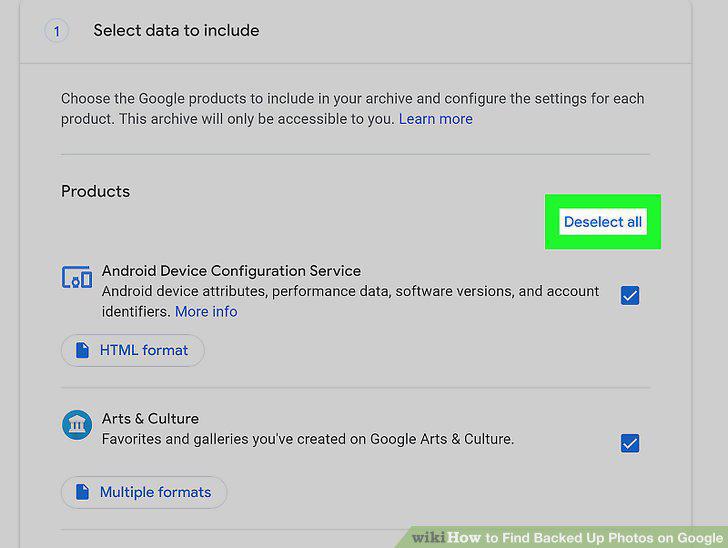Image resolution: width=728 pixels, height=548 pixels.
Task: Click the document icon in Multiple formats button
Action: (82, 492)
